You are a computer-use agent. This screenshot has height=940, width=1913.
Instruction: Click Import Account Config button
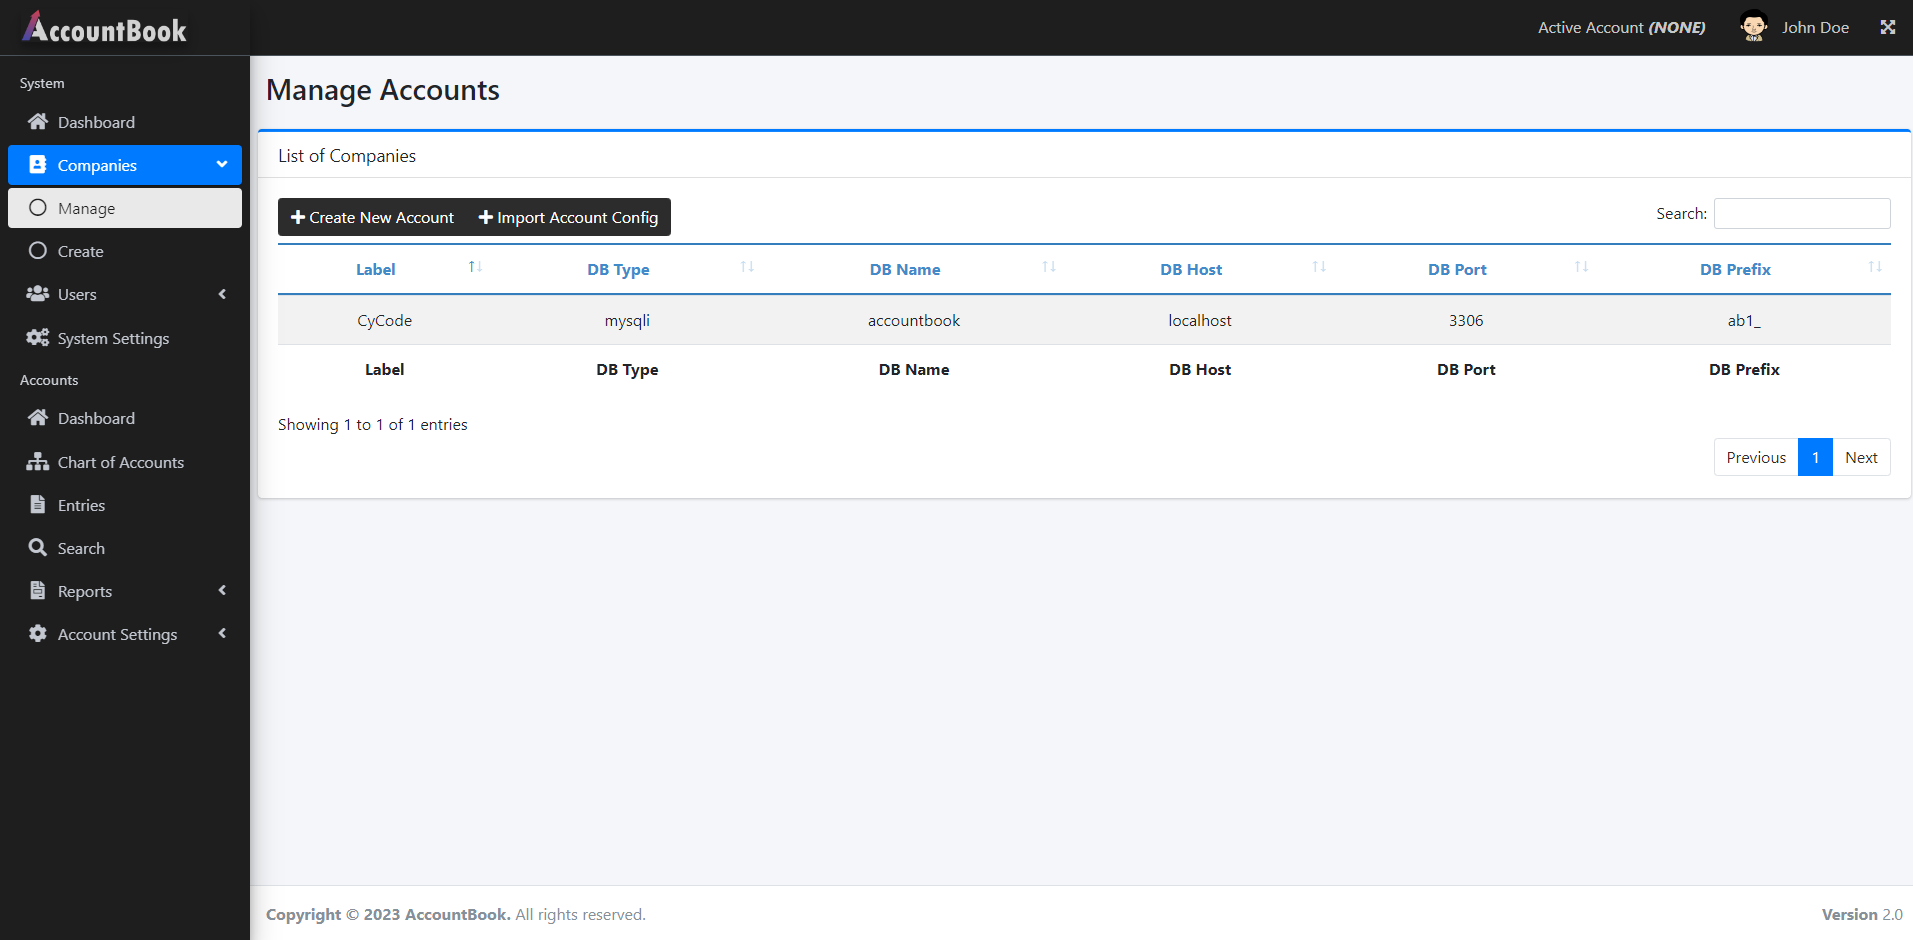(x=568, y=217)
